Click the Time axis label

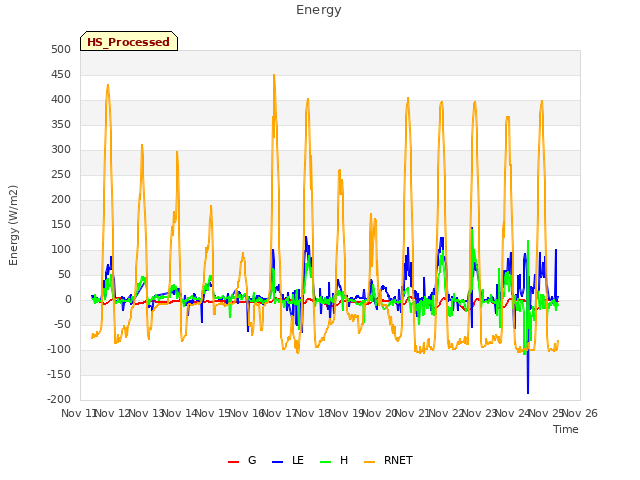(x=566, y=429)
